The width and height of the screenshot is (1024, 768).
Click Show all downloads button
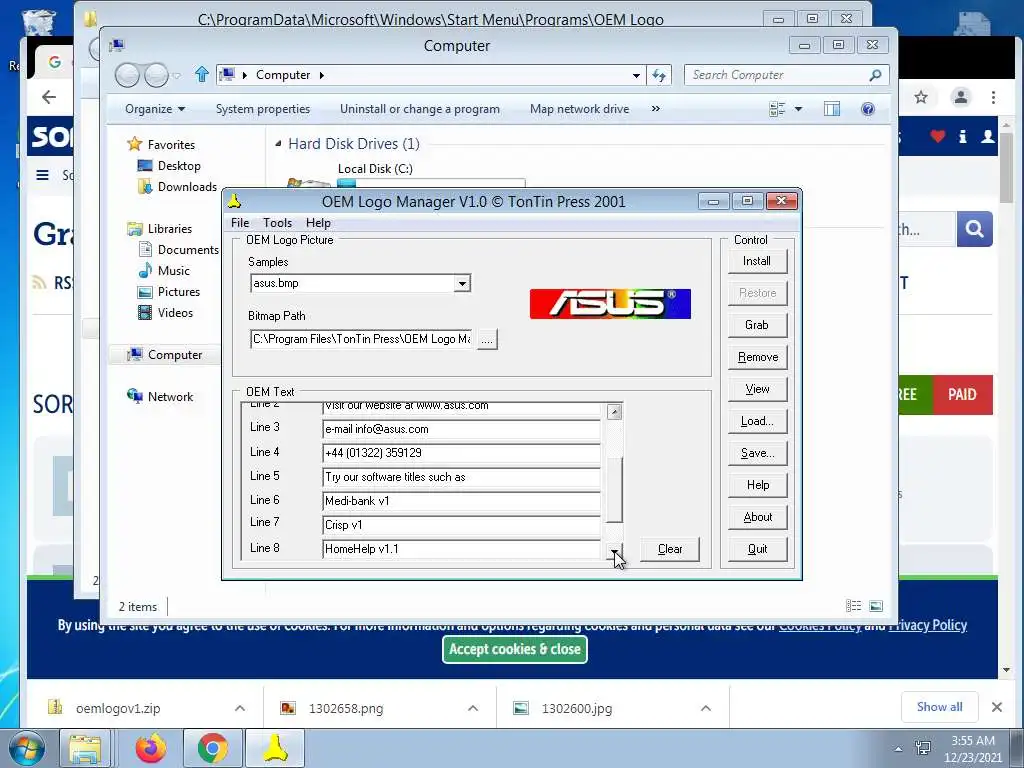pyautogui.click(x=939, y=707)
